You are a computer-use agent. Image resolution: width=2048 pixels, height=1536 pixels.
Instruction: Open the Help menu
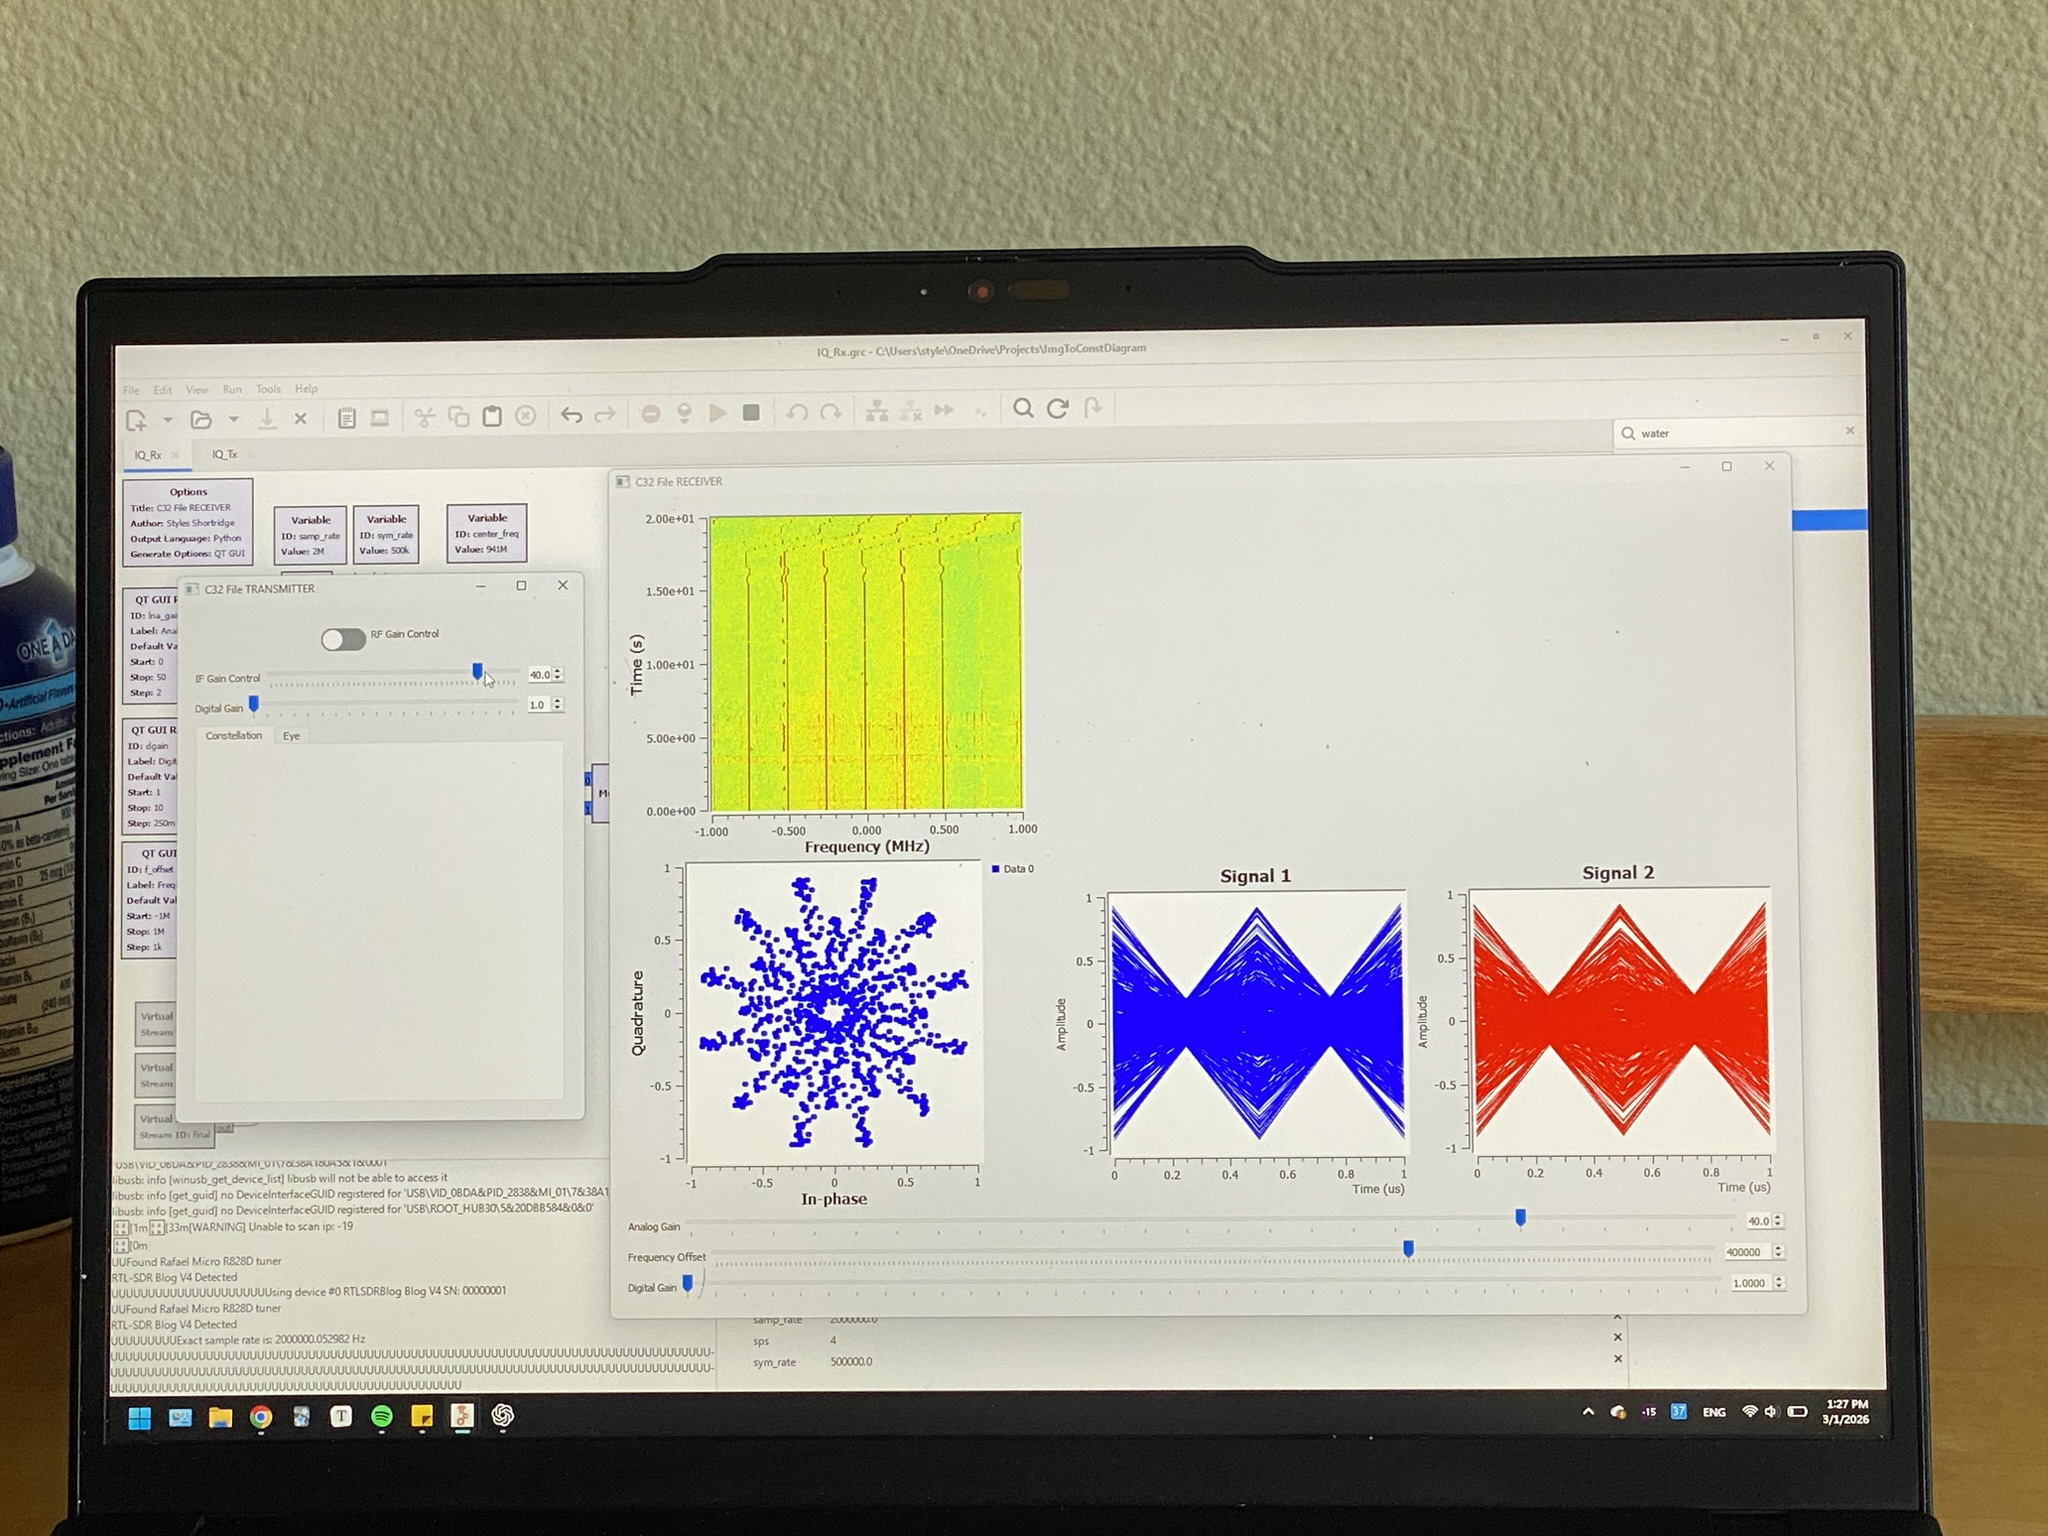click(306, 389)
